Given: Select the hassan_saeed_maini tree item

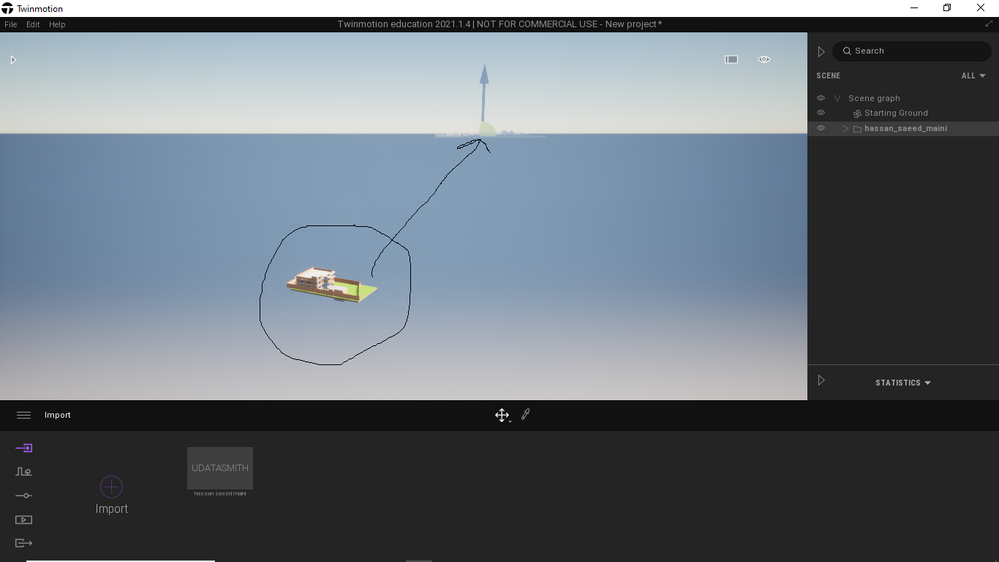Looking at the screenshot, I should 905,128.
